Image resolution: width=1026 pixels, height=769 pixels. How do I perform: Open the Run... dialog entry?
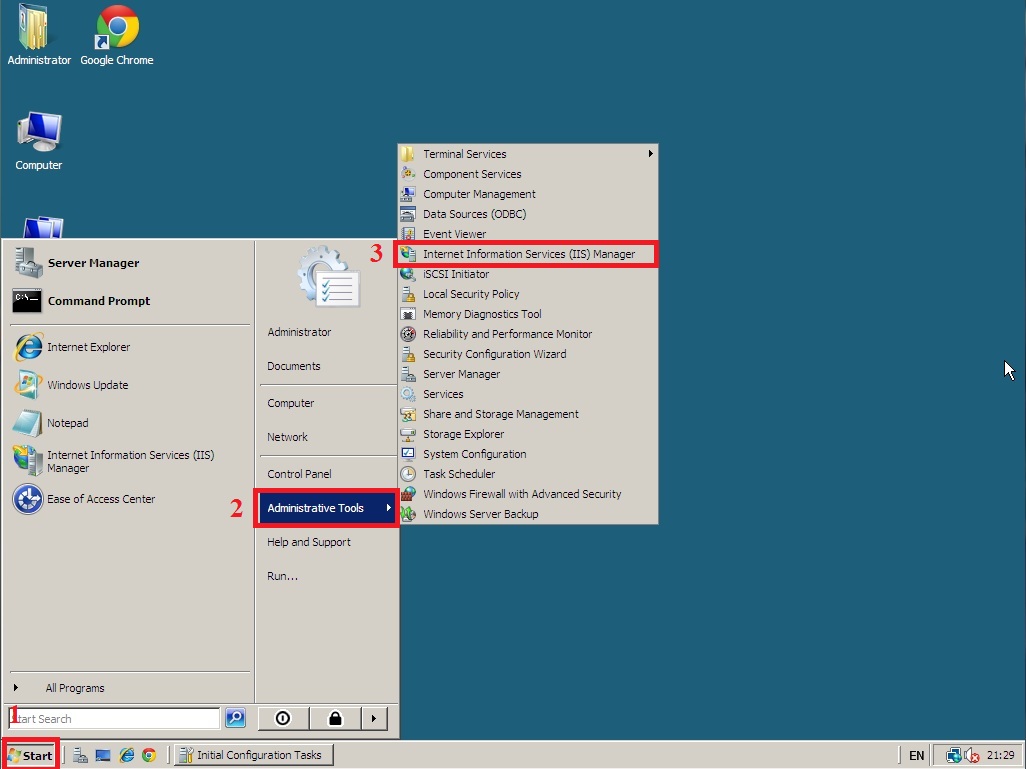tap(282, 576)
